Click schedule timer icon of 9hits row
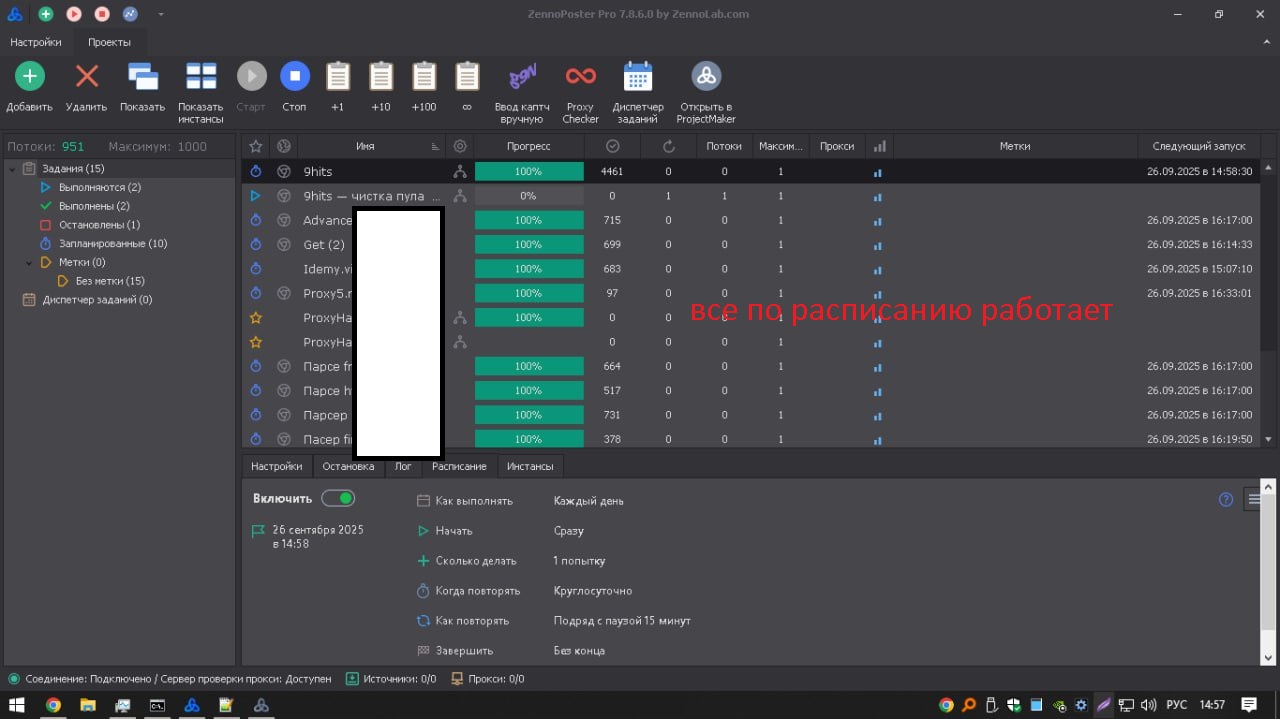Image resolution: width=1280 pixels, height=719 pixels. coord(256,172)
